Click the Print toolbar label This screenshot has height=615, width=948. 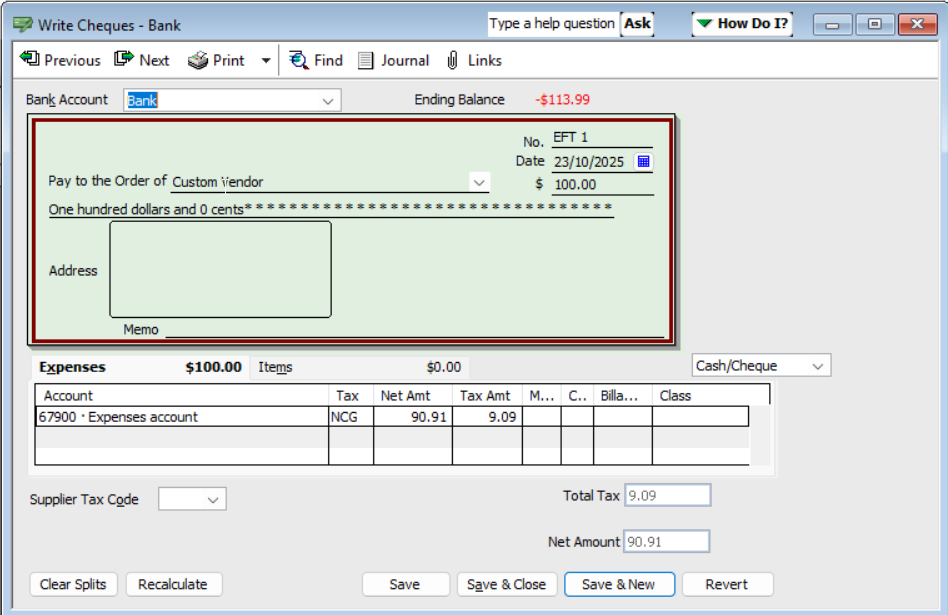[229, 60]
